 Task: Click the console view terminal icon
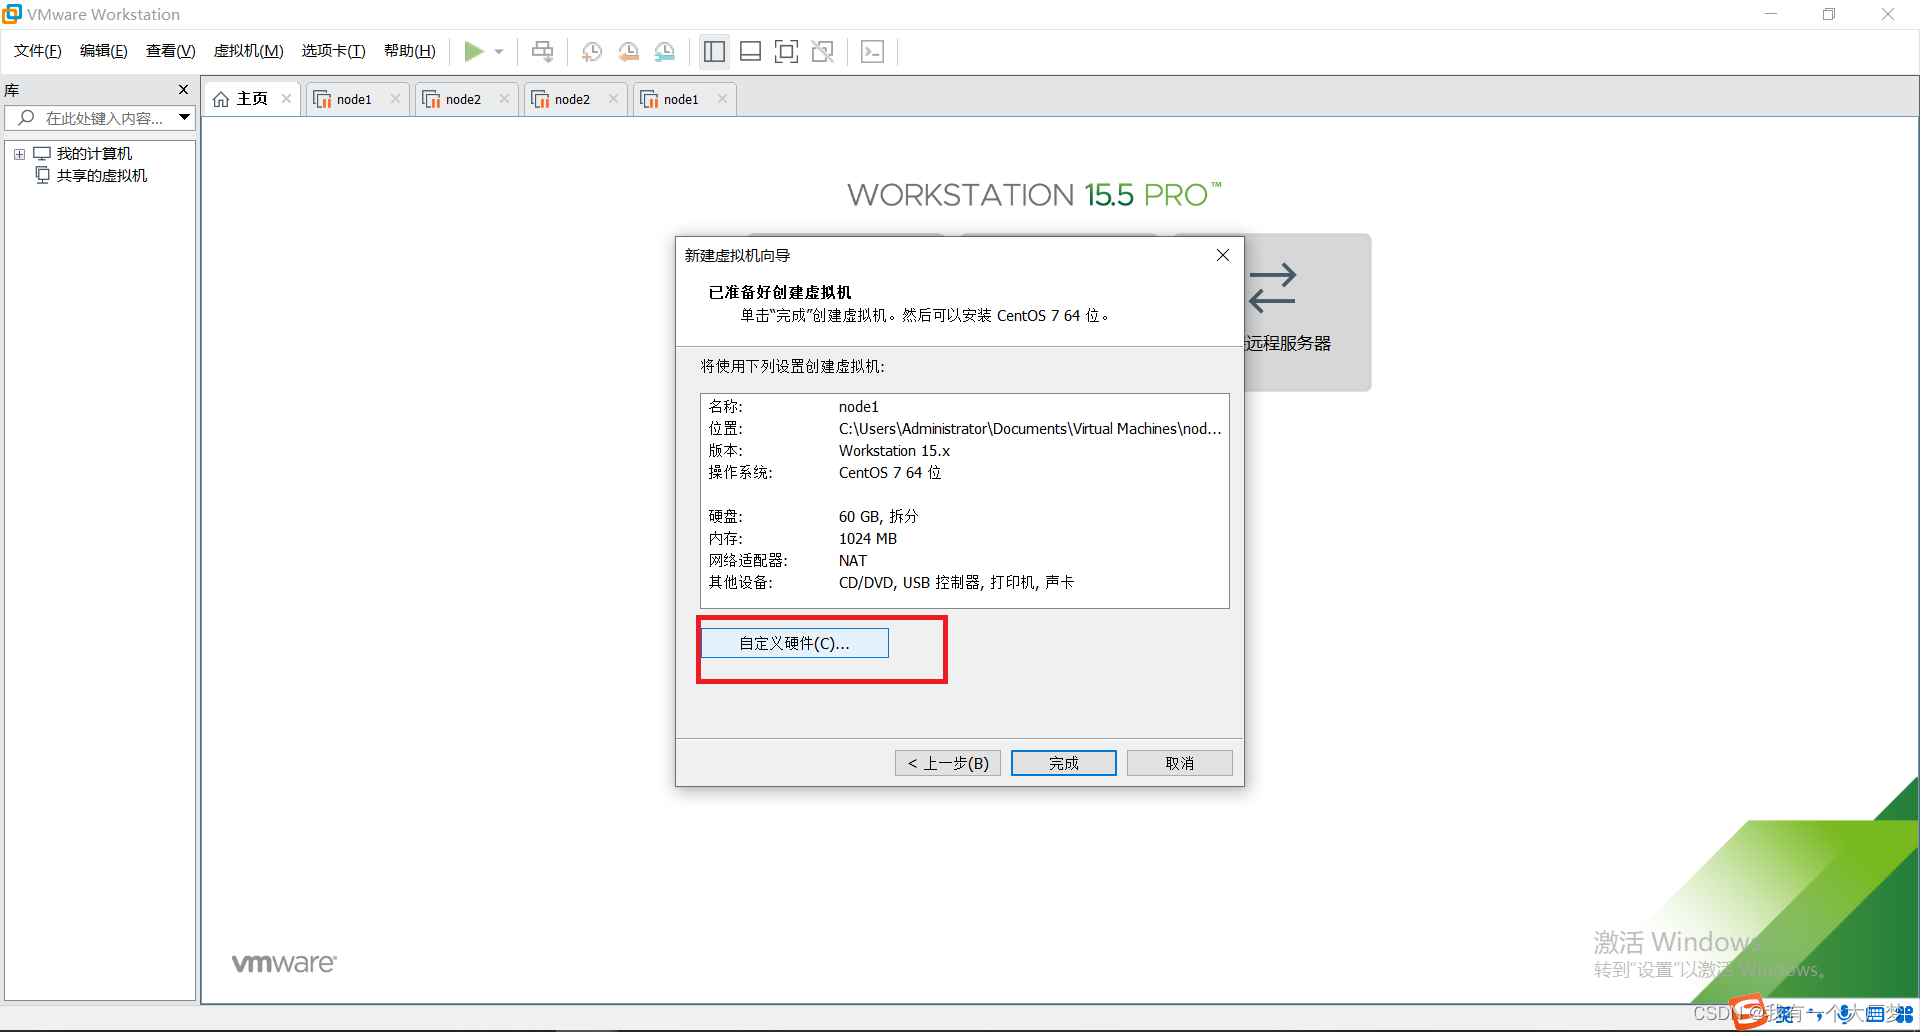(872, 52)
